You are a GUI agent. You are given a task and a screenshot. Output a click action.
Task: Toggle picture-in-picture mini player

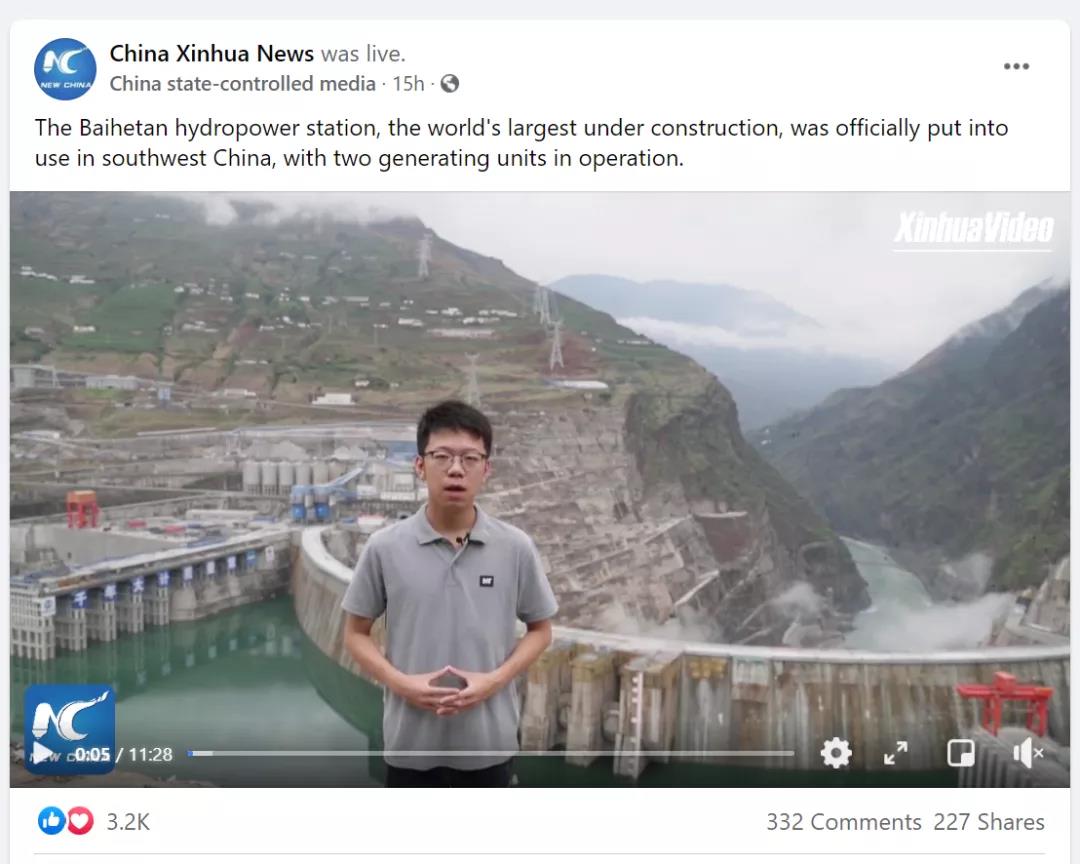tap(961, 753)
